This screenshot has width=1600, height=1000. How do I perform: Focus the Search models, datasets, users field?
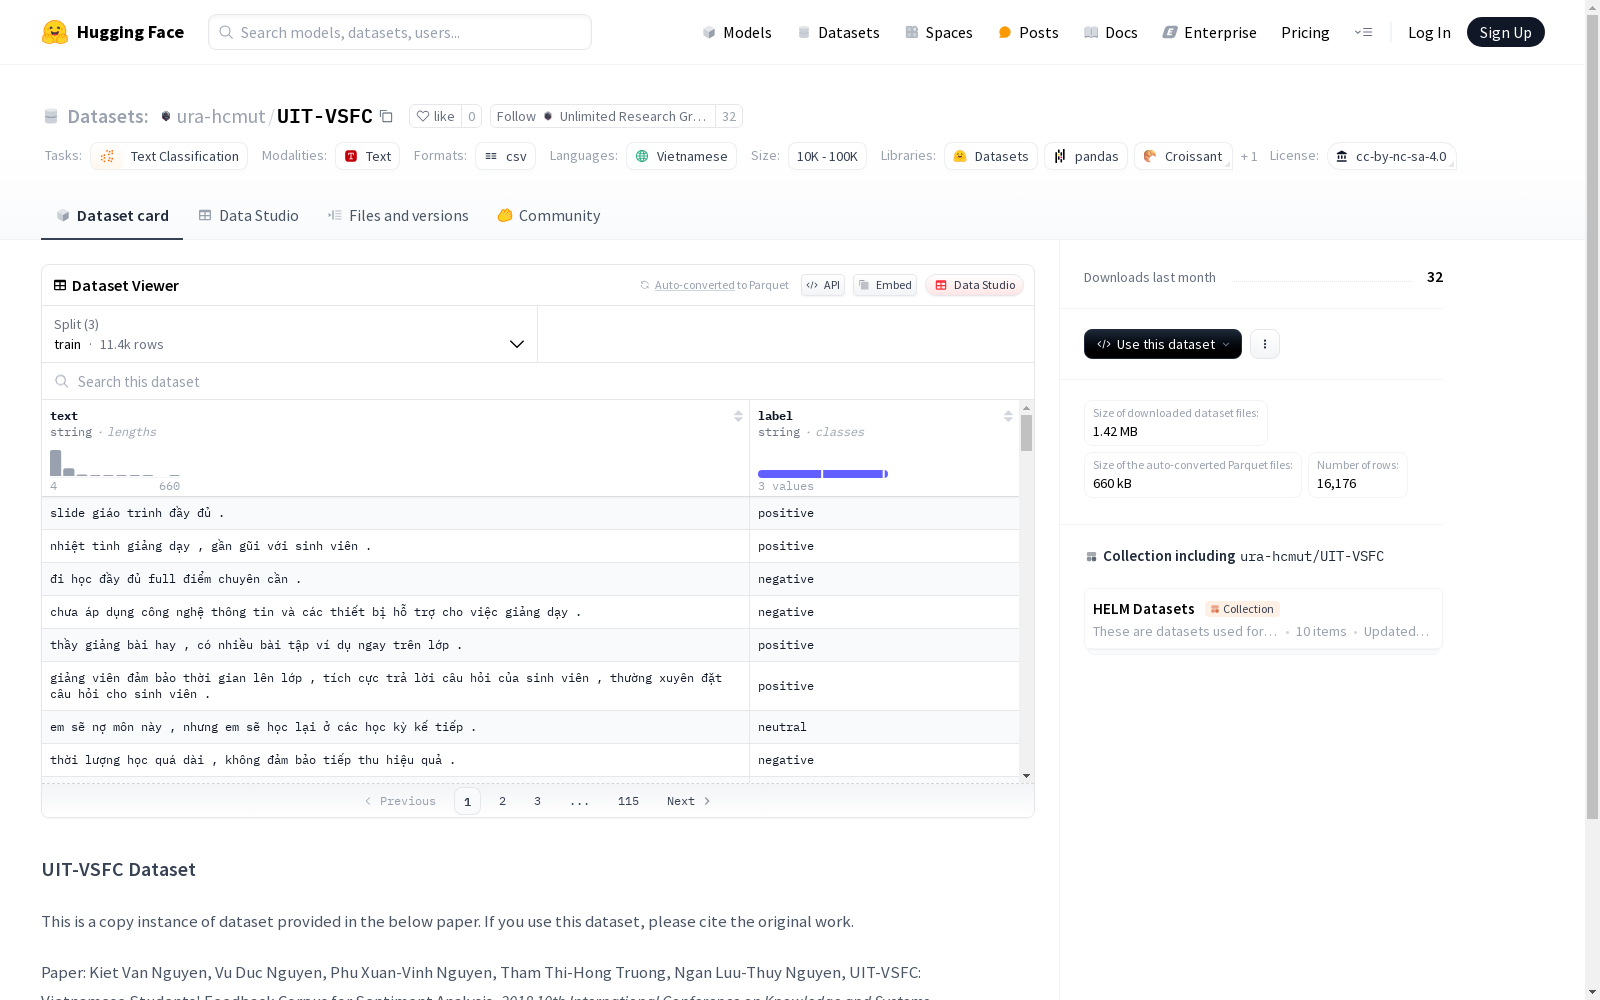[x=400, y=32]
